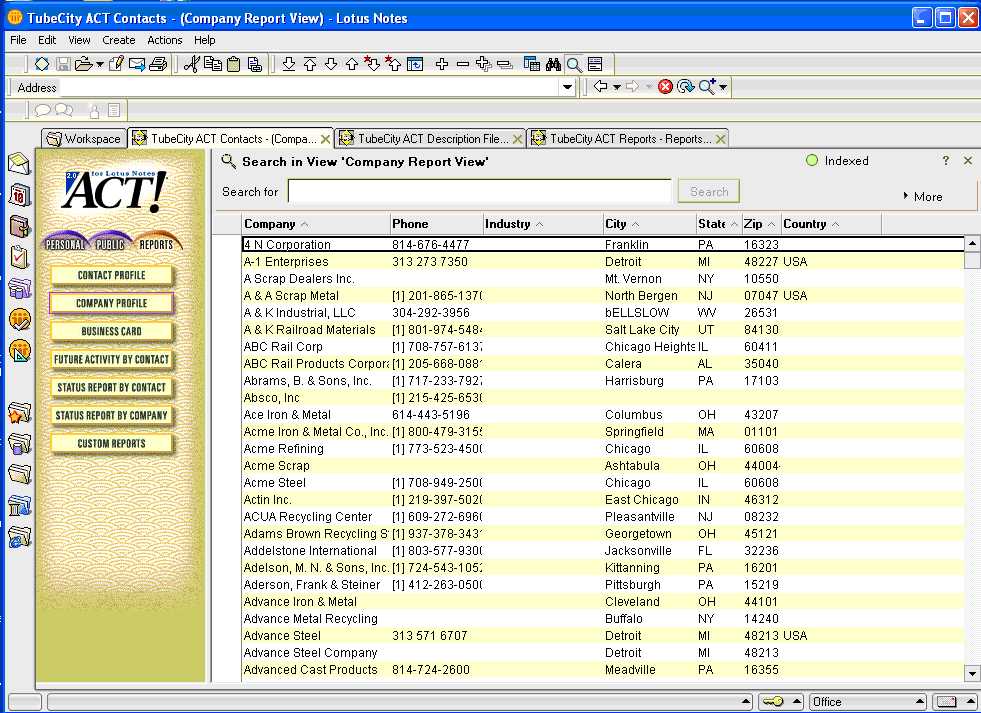This screenshot has height=713, width=981.
Task: Open the Address bar dropdown arrow
Action: [567, 87]
